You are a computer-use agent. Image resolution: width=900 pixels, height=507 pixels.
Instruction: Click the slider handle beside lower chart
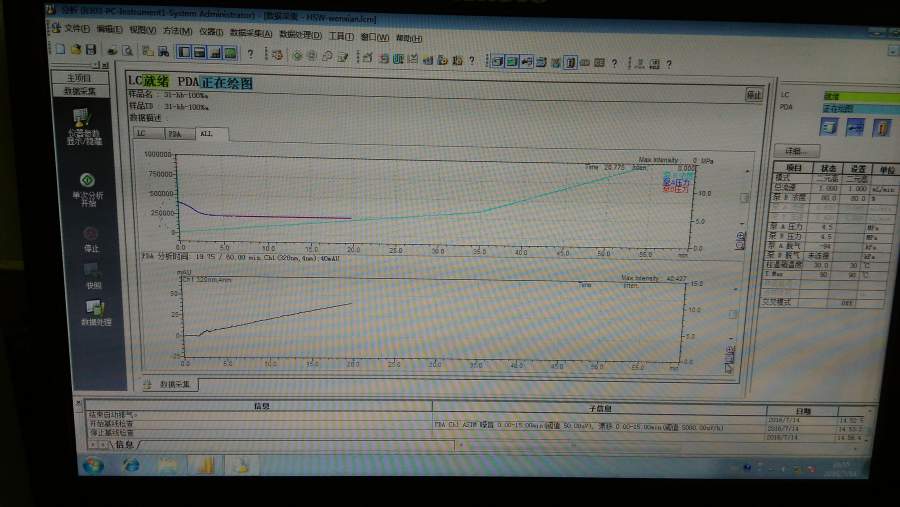point(733,314)
